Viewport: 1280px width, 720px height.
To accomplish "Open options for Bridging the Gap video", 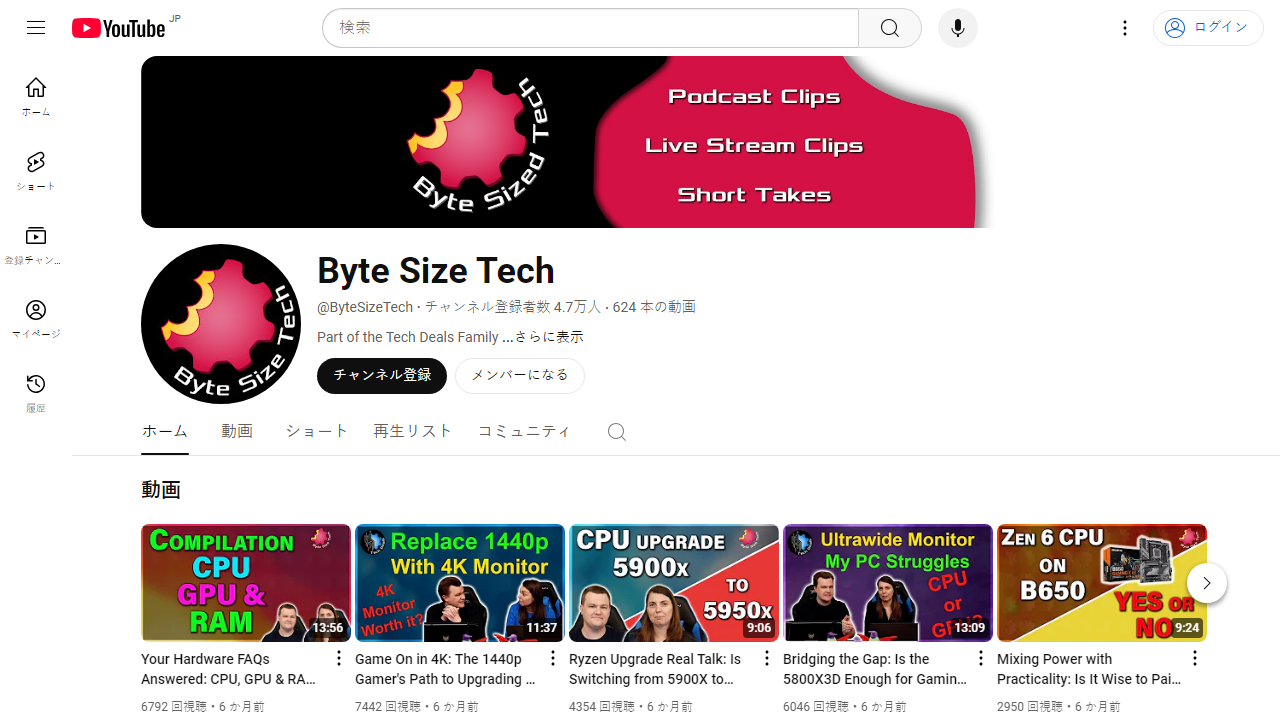I will [x=981, y=658].
